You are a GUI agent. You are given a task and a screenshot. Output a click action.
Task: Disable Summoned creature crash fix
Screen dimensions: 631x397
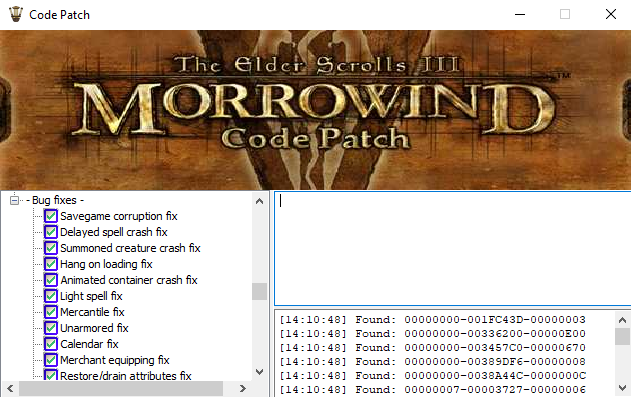[51, 248]
